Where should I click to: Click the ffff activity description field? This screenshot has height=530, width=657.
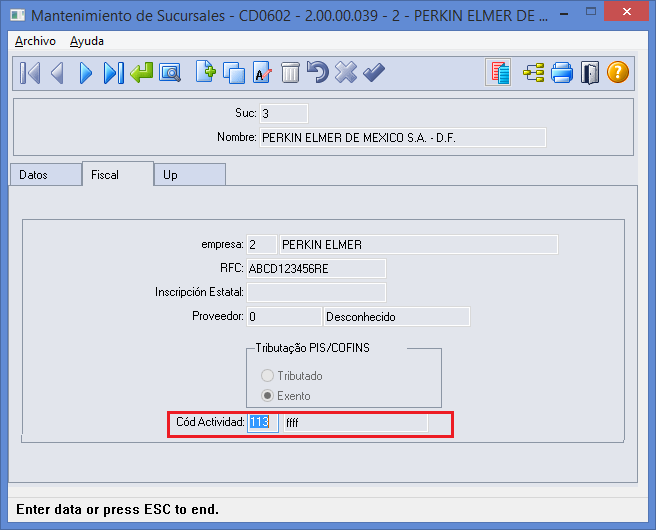point(355,422)
